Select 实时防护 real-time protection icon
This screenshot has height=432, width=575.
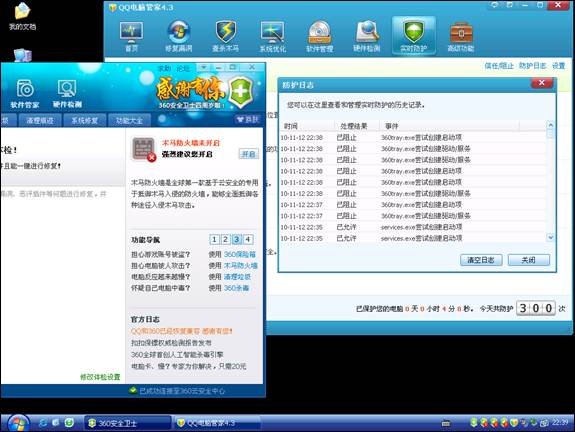[x=414, y=36]
